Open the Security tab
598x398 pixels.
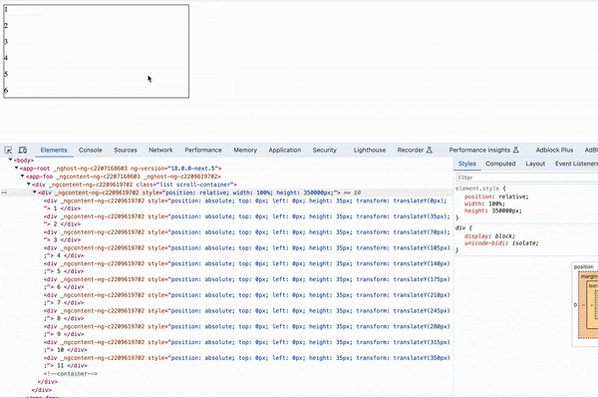325,150
